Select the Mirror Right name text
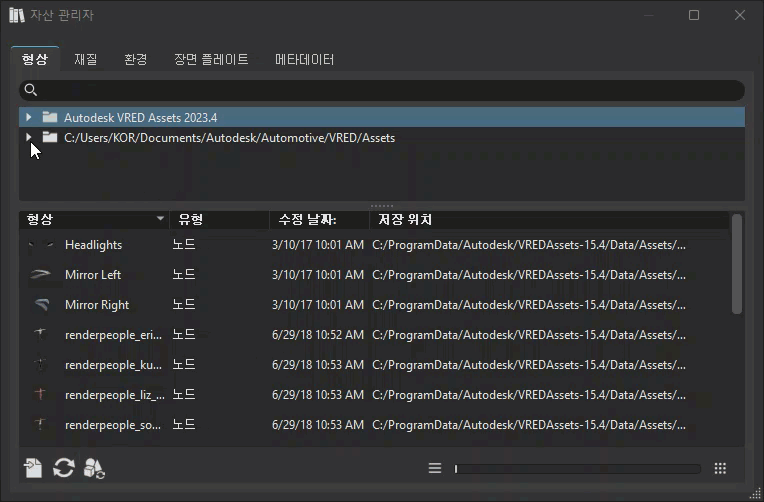Image resolution: width=764 pixels, height=502 pixels. pos(97,305)
